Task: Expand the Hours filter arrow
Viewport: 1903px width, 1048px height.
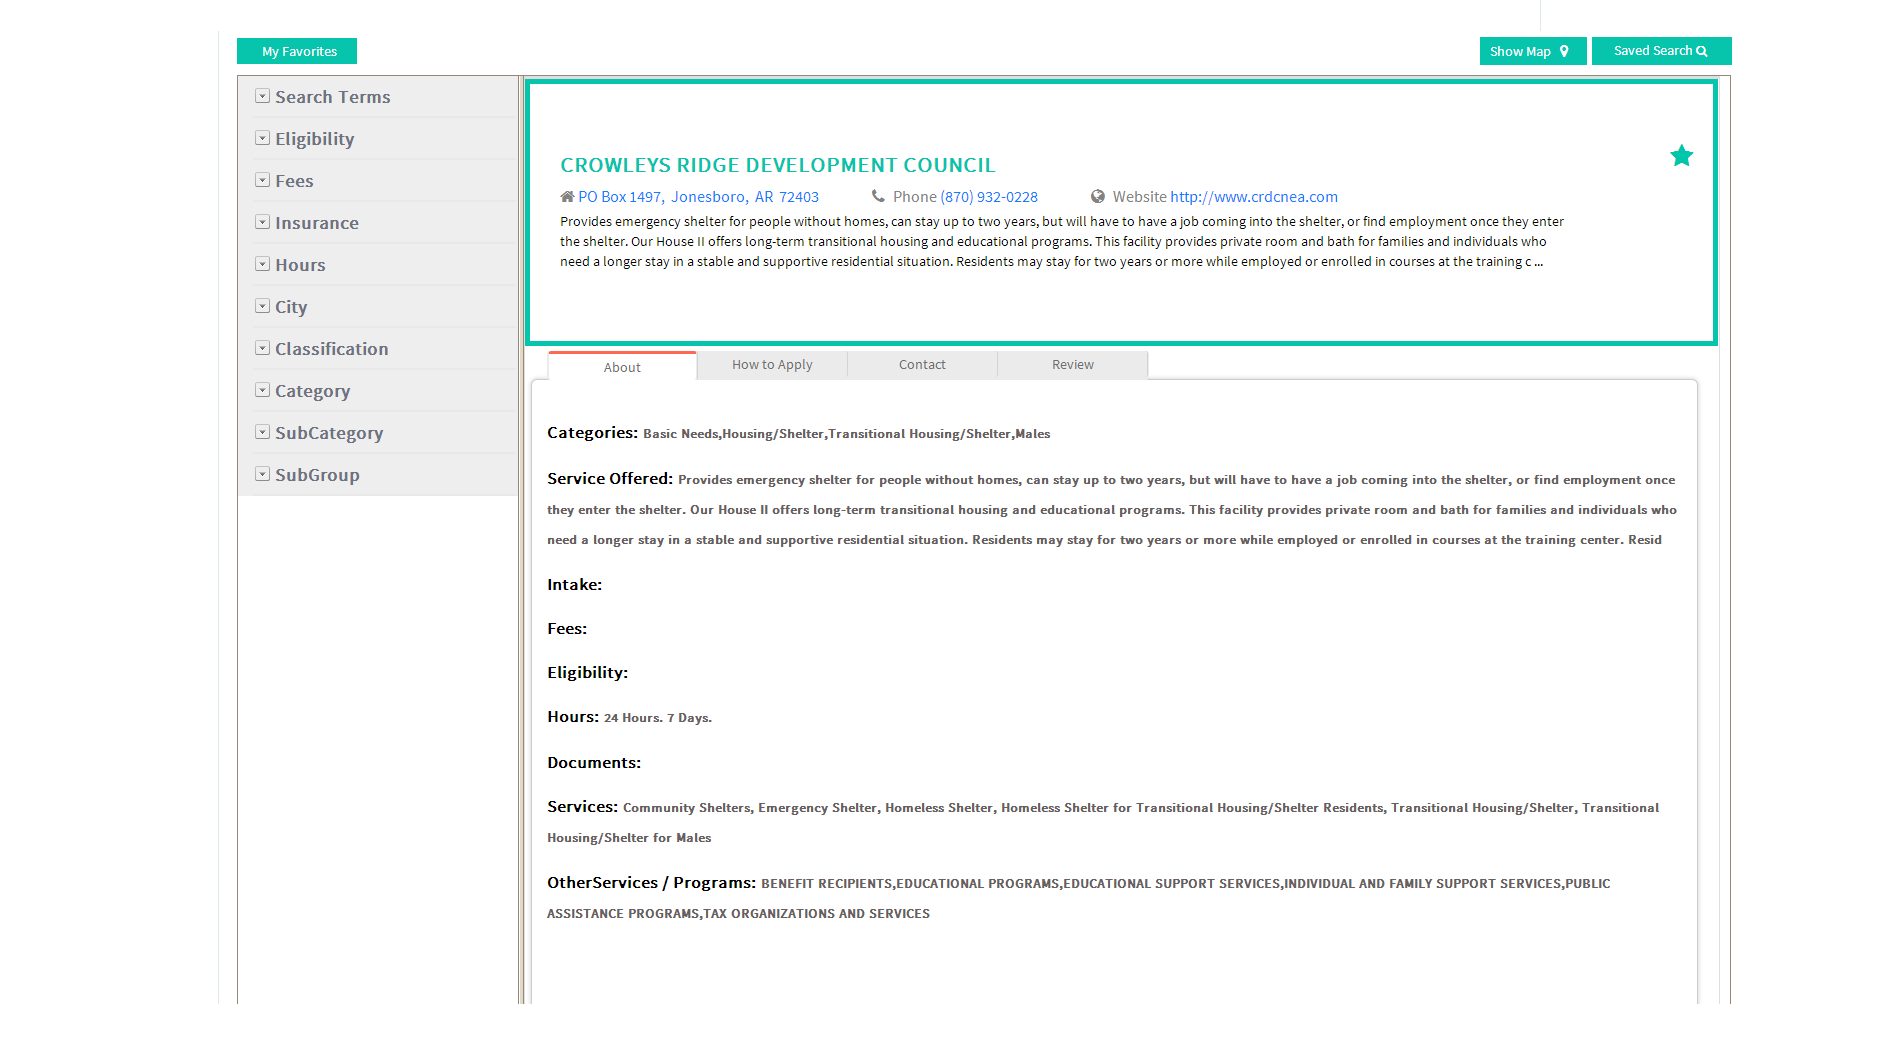Action: pos(262,264)
